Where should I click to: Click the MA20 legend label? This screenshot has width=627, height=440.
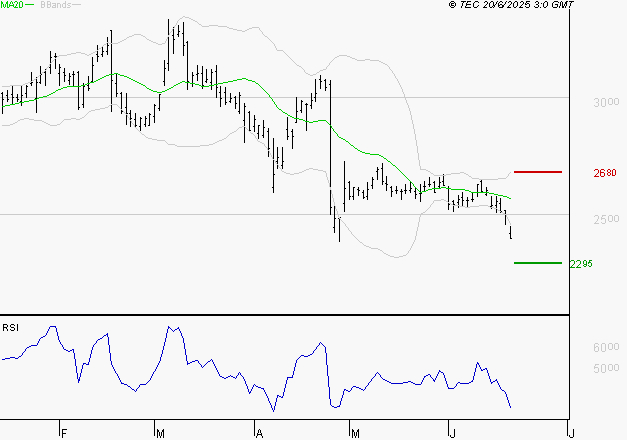11,5
